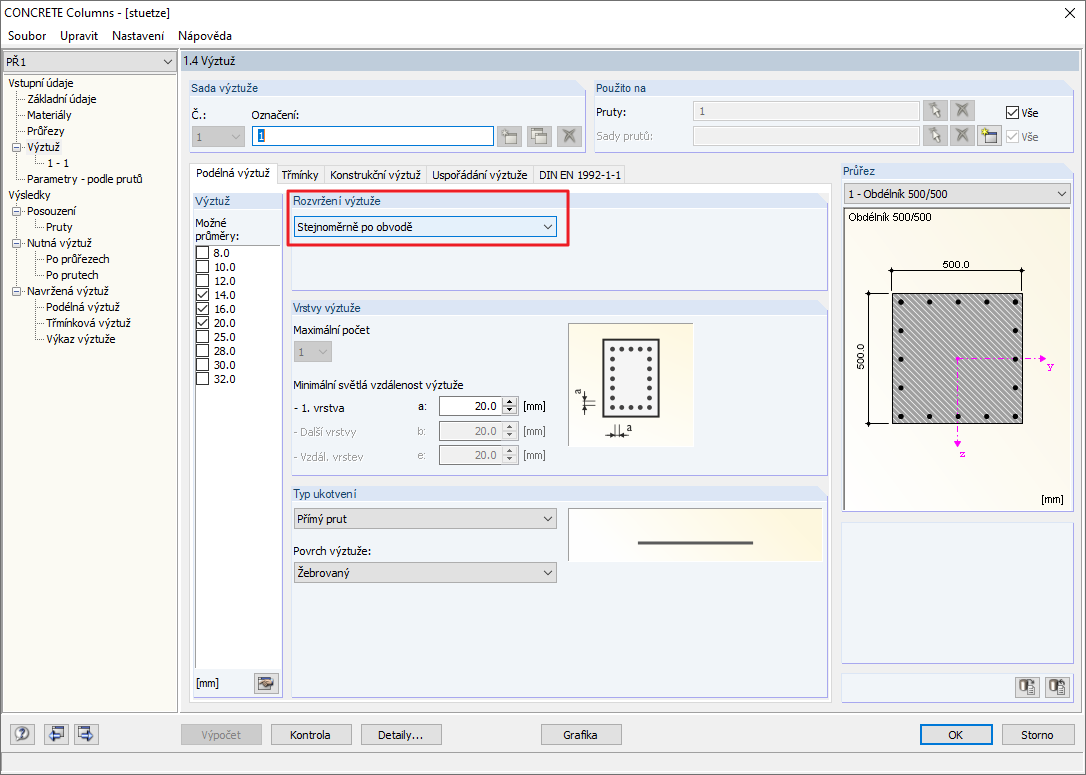The width and height of the screenshot is (1086, 775).
Task: Select Výkaz výztuže in tree
Action: pos(81,339)
